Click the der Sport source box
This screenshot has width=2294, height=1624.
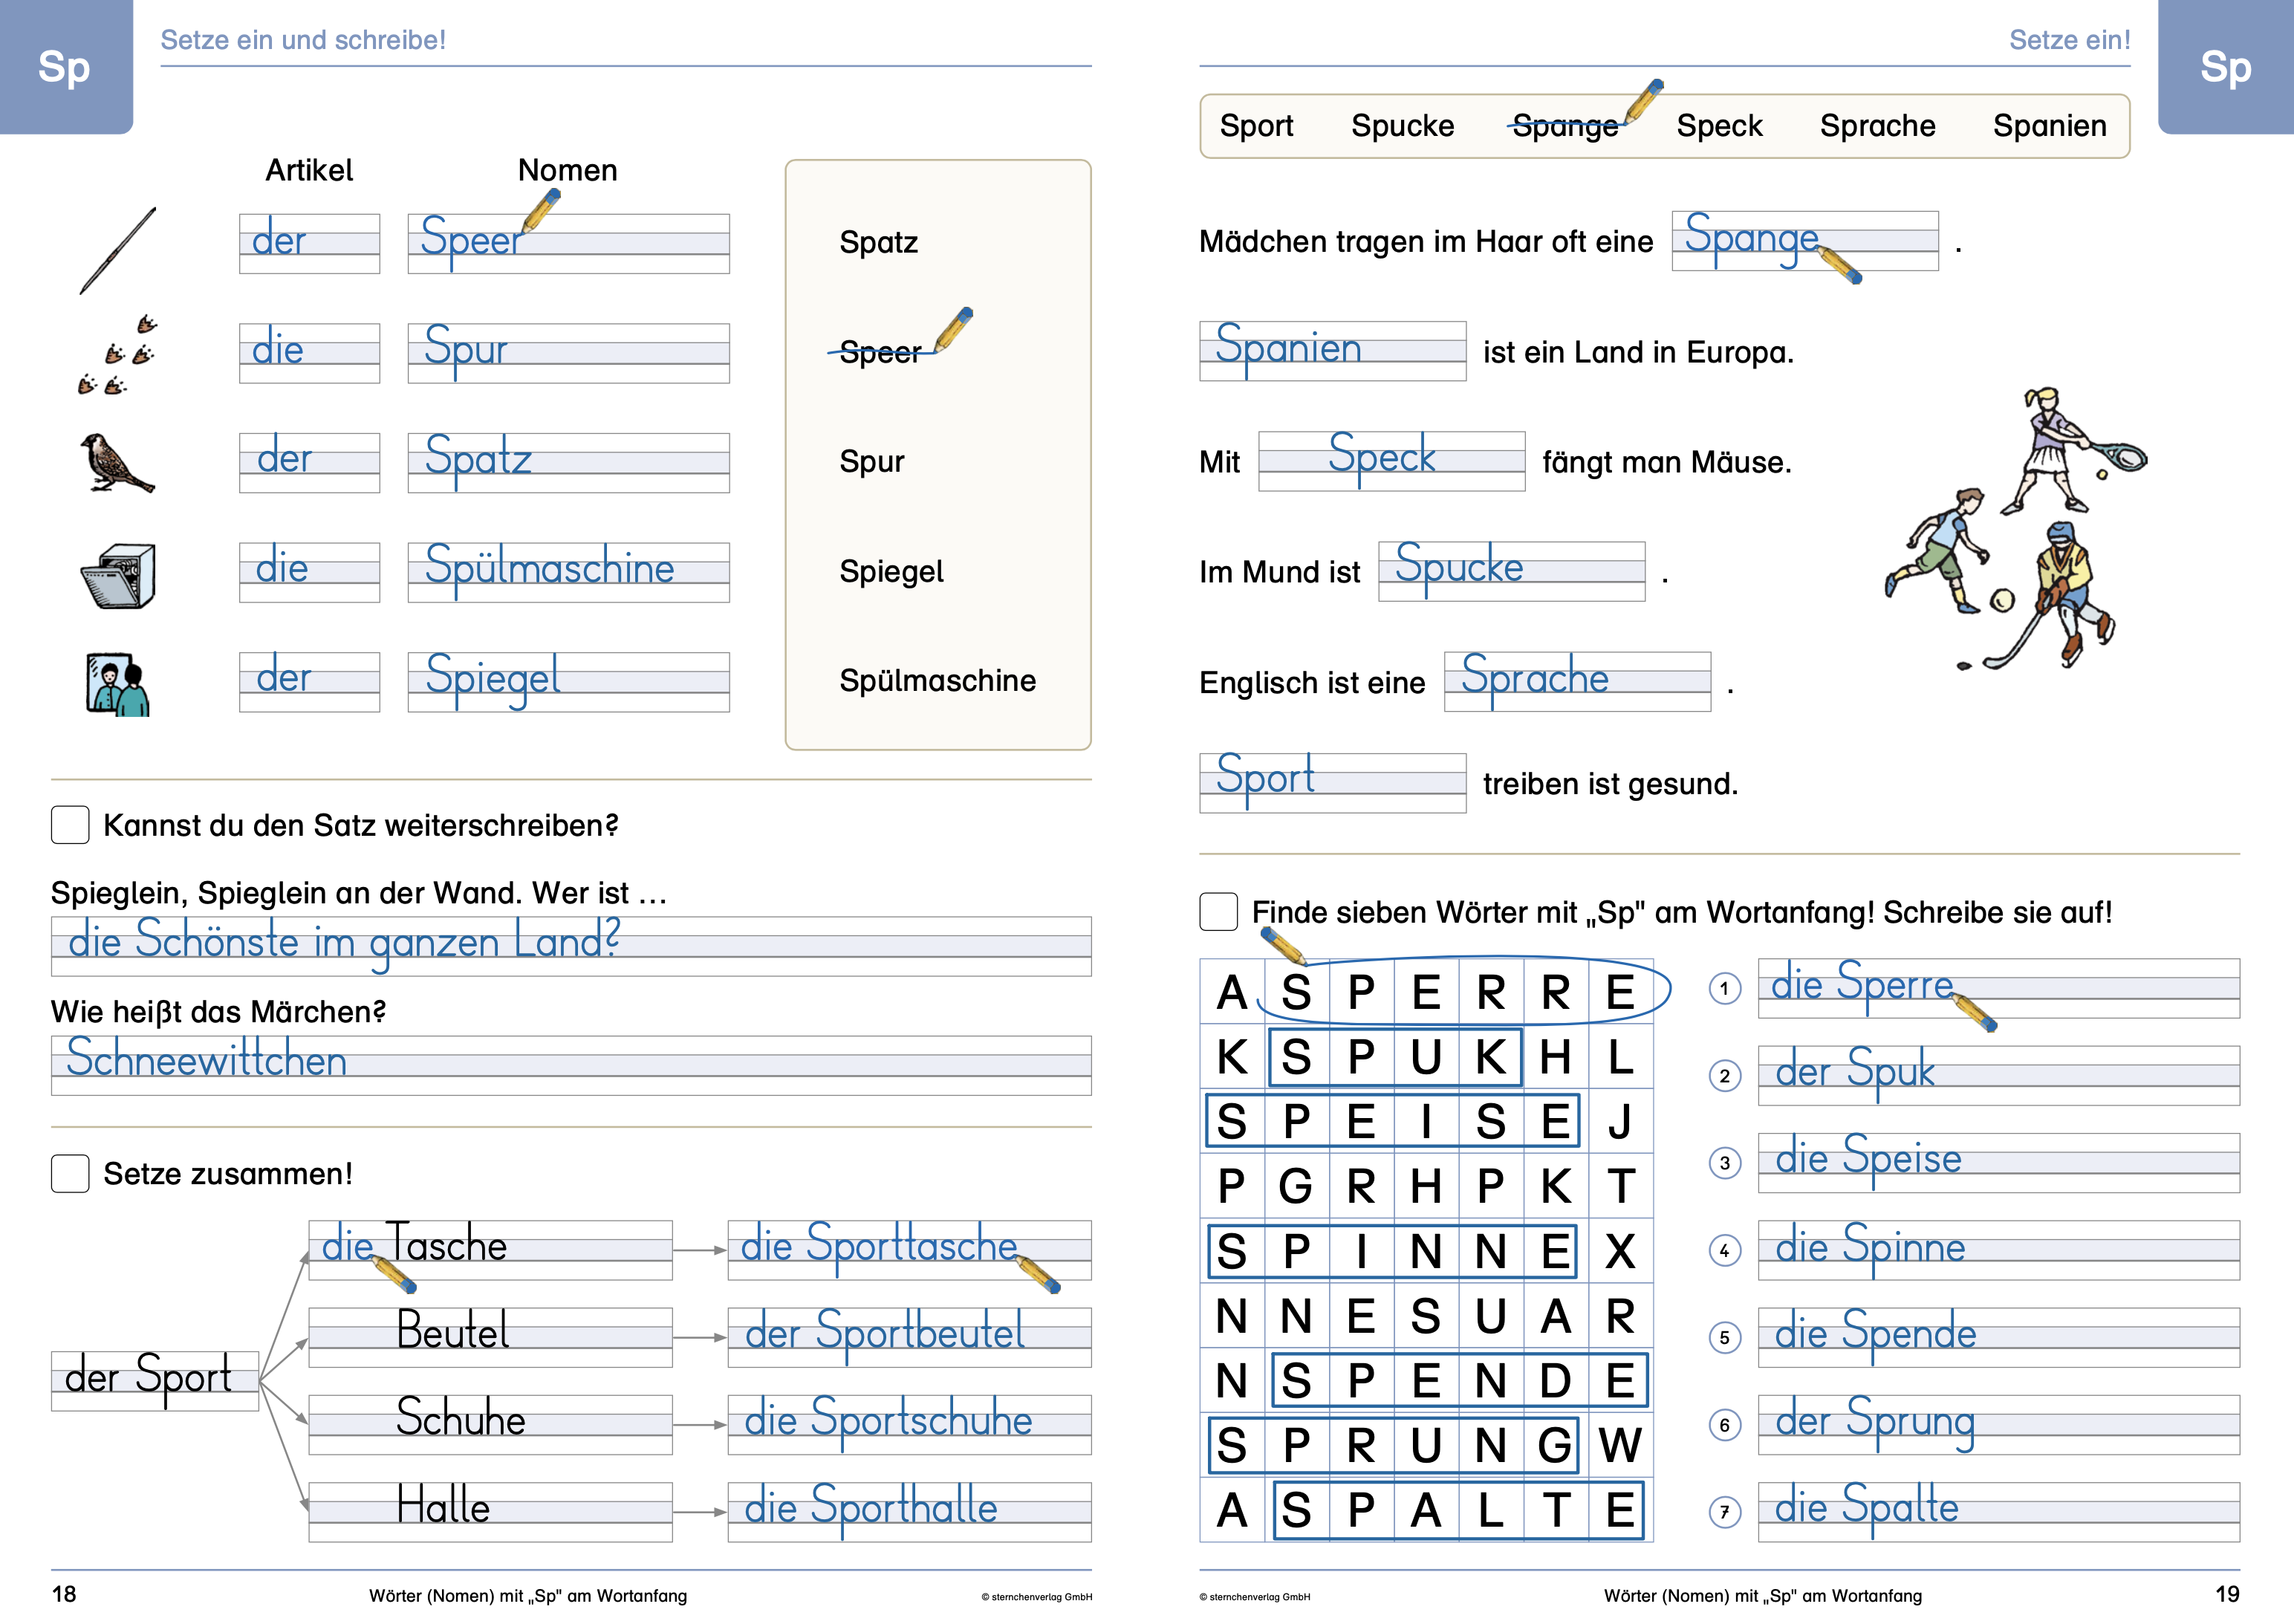click(154, 1380)
